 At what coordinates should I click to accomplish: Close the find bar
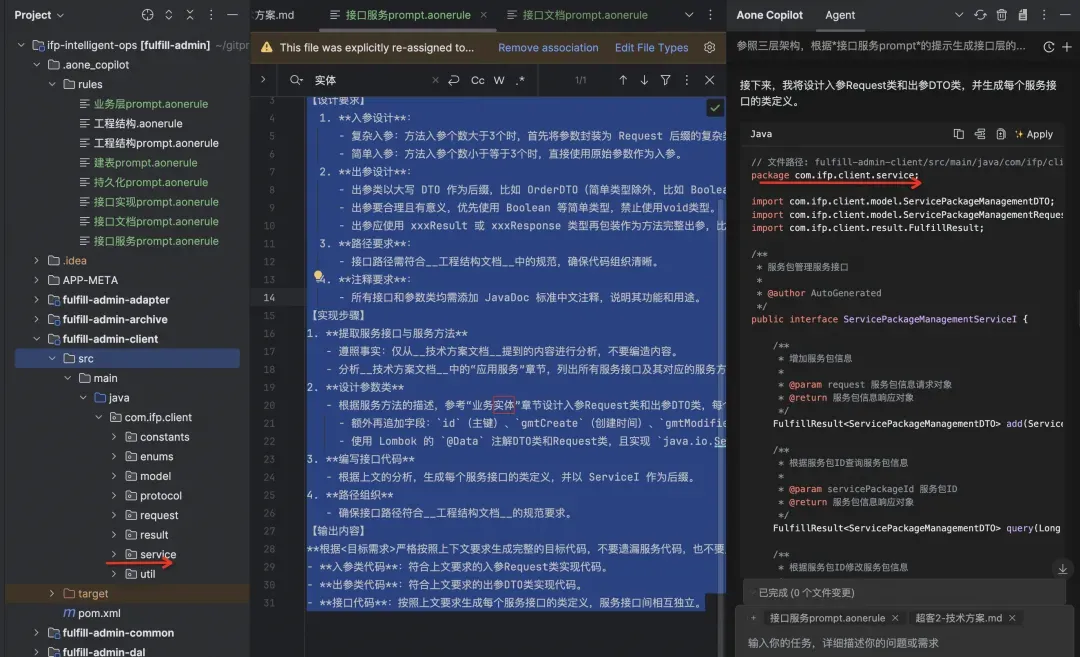pyautogui.click(x=709, y=80)
